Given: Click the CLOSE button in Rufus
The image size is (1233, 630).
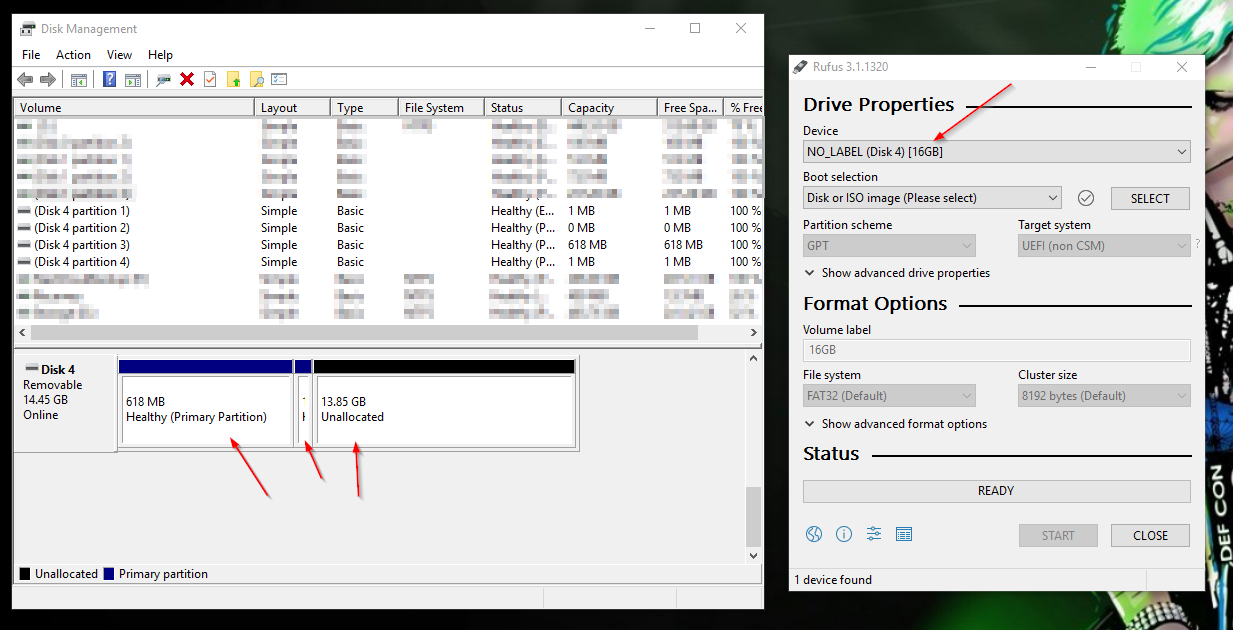Looking at the screenshot, I should point(1150,535).
